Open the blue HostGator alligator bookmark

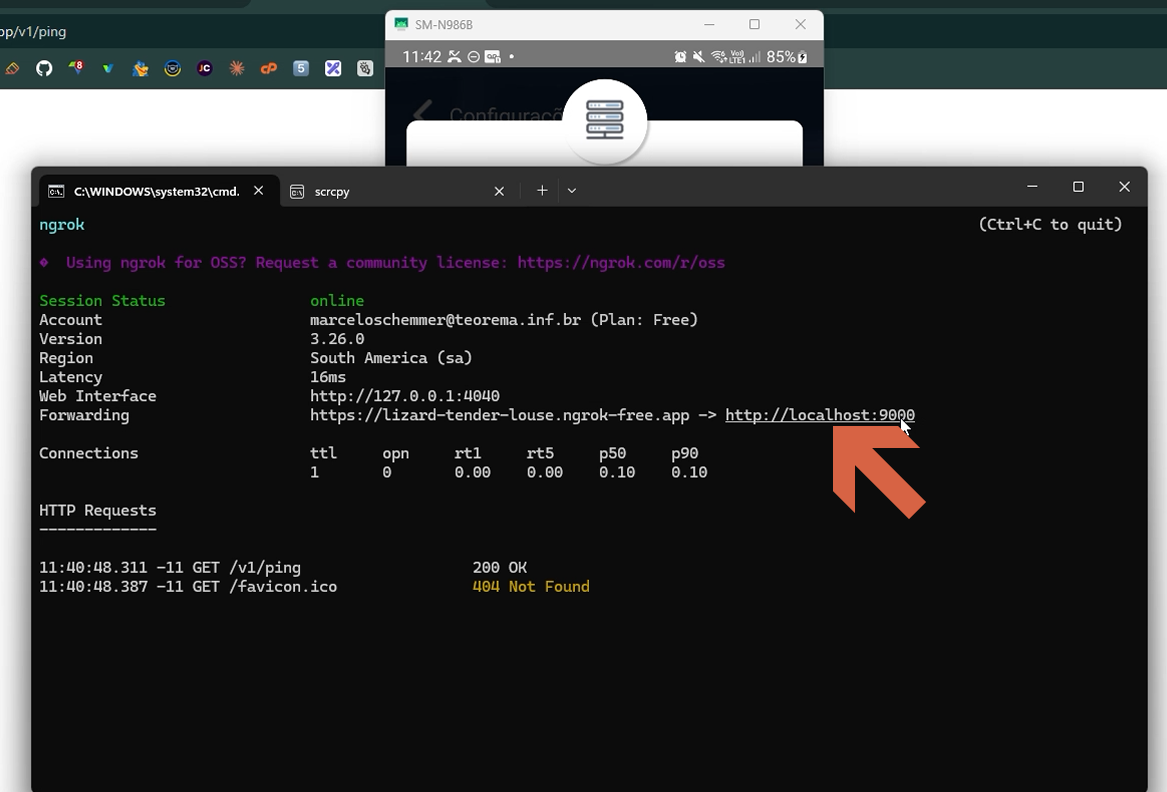(x=140, y=68)
